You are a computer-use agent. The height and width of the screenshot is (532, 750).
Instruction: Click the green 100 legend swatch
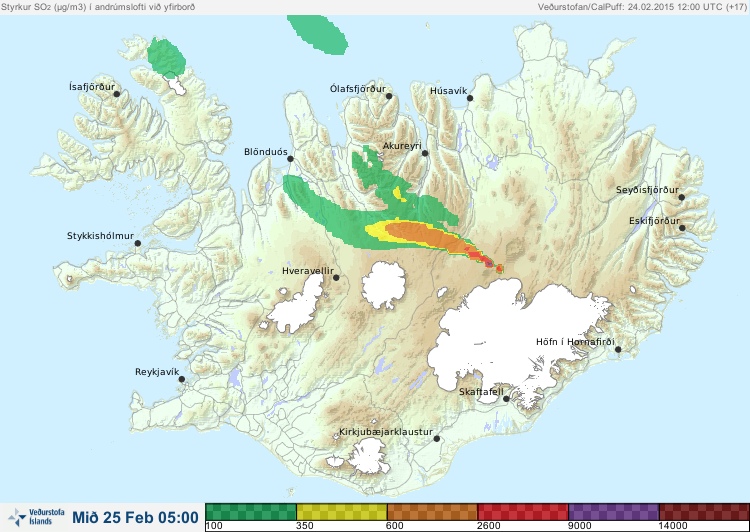point(251,512)
